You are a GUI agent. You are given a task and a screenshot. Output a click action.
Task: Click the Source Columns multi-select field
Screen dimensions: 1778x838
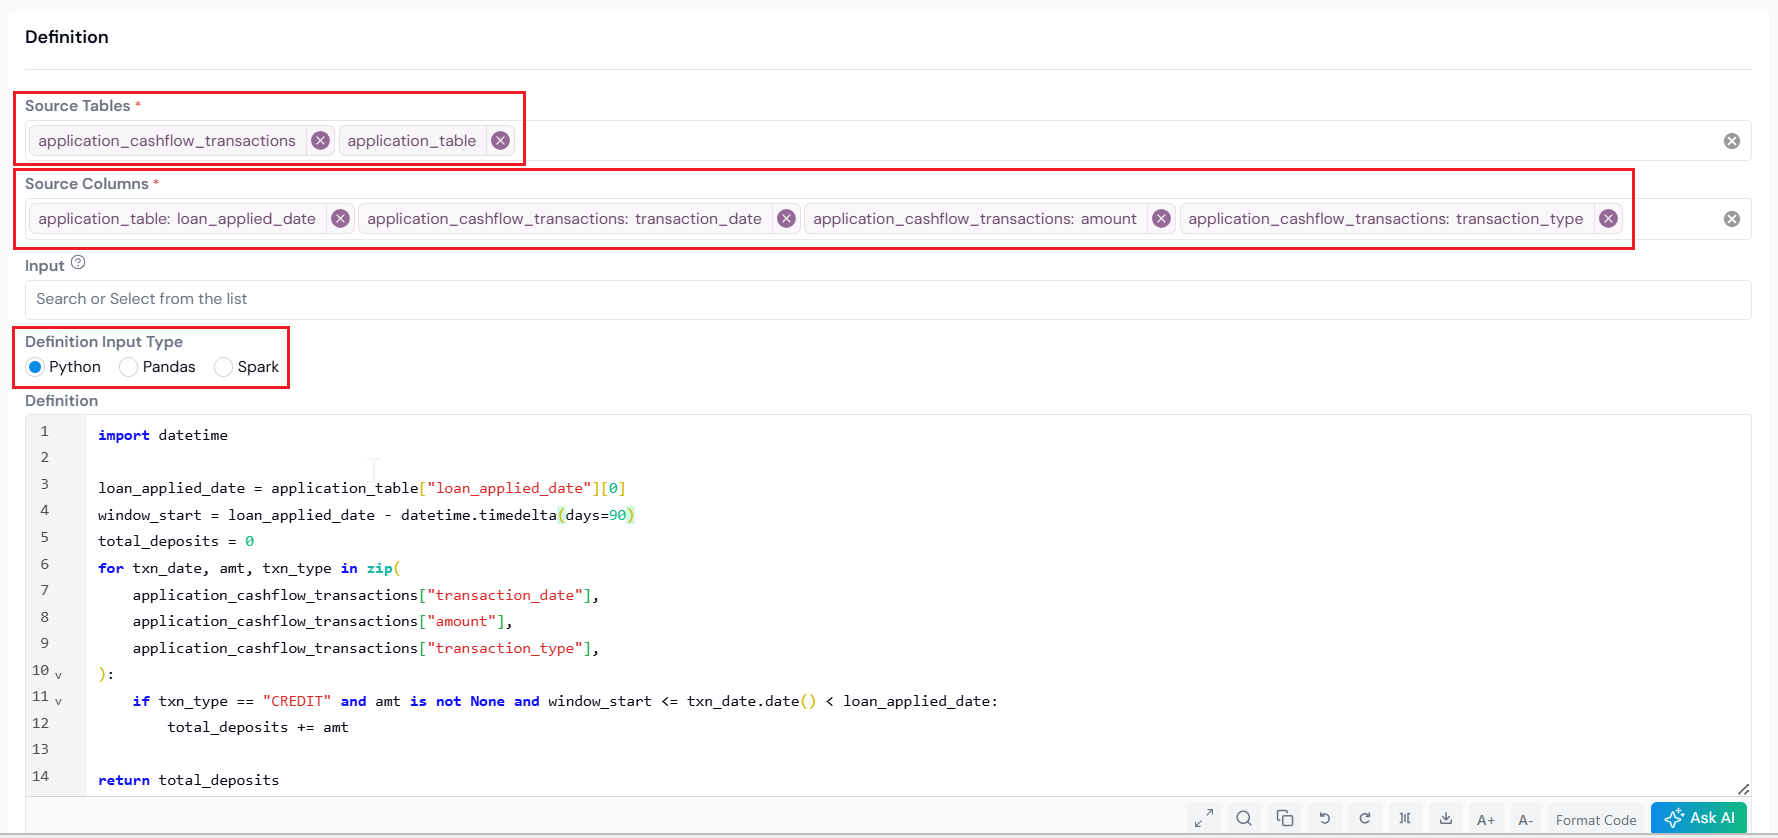click(x=888, y=219)
